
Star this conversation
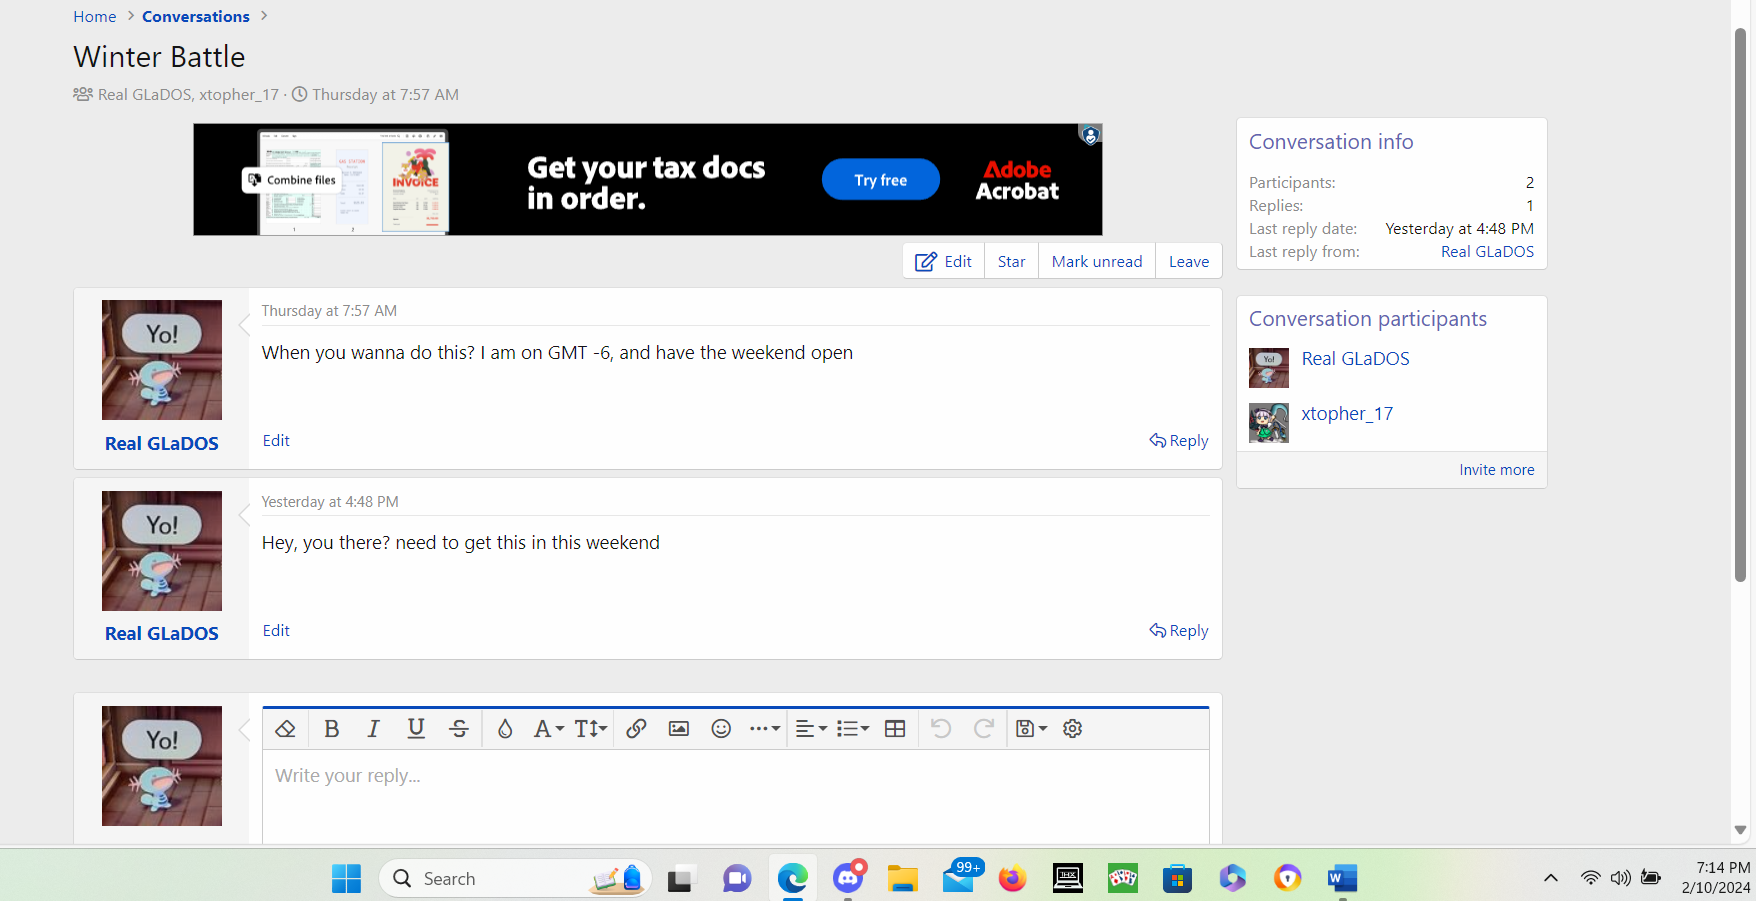[1012, 261]
